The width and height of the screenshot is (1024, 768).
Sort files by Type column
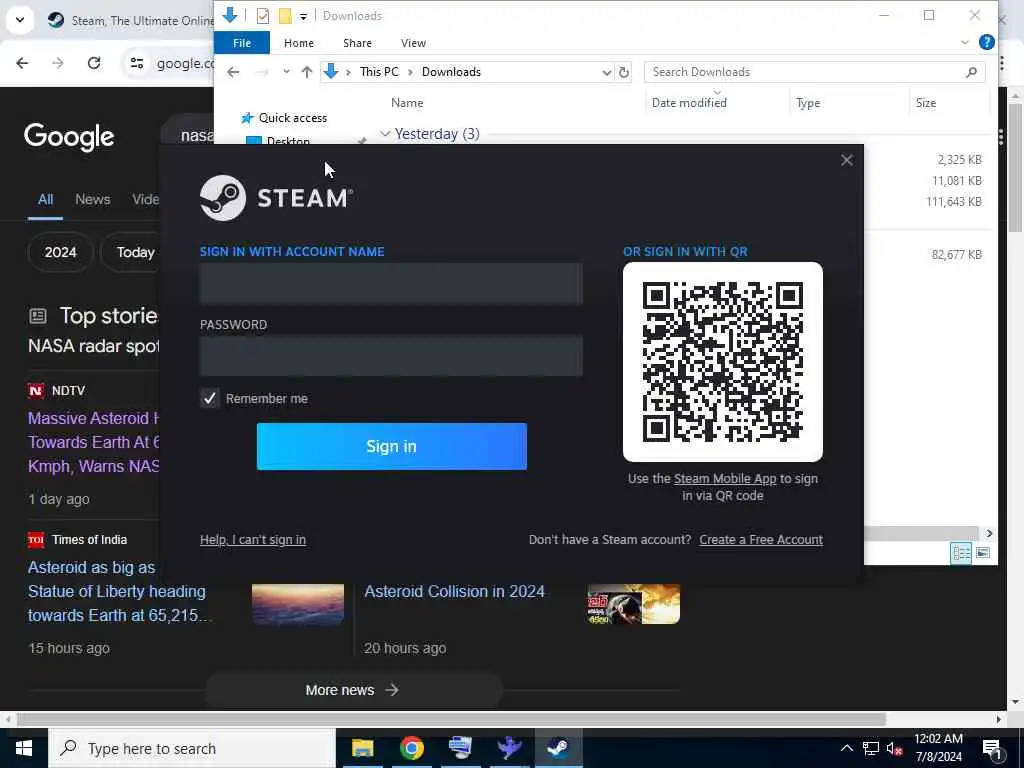coord(808,103)
